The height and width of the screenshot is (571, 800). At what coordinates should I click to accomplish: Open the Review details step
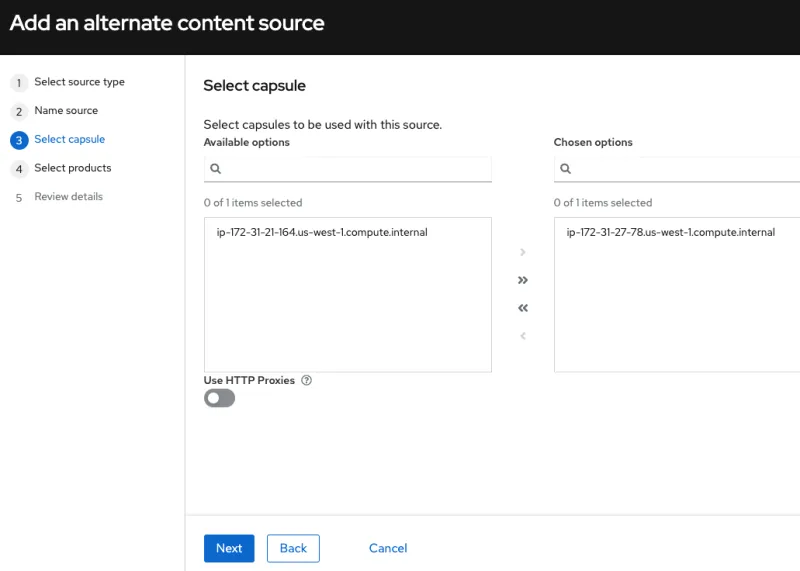tap(68, 197)
